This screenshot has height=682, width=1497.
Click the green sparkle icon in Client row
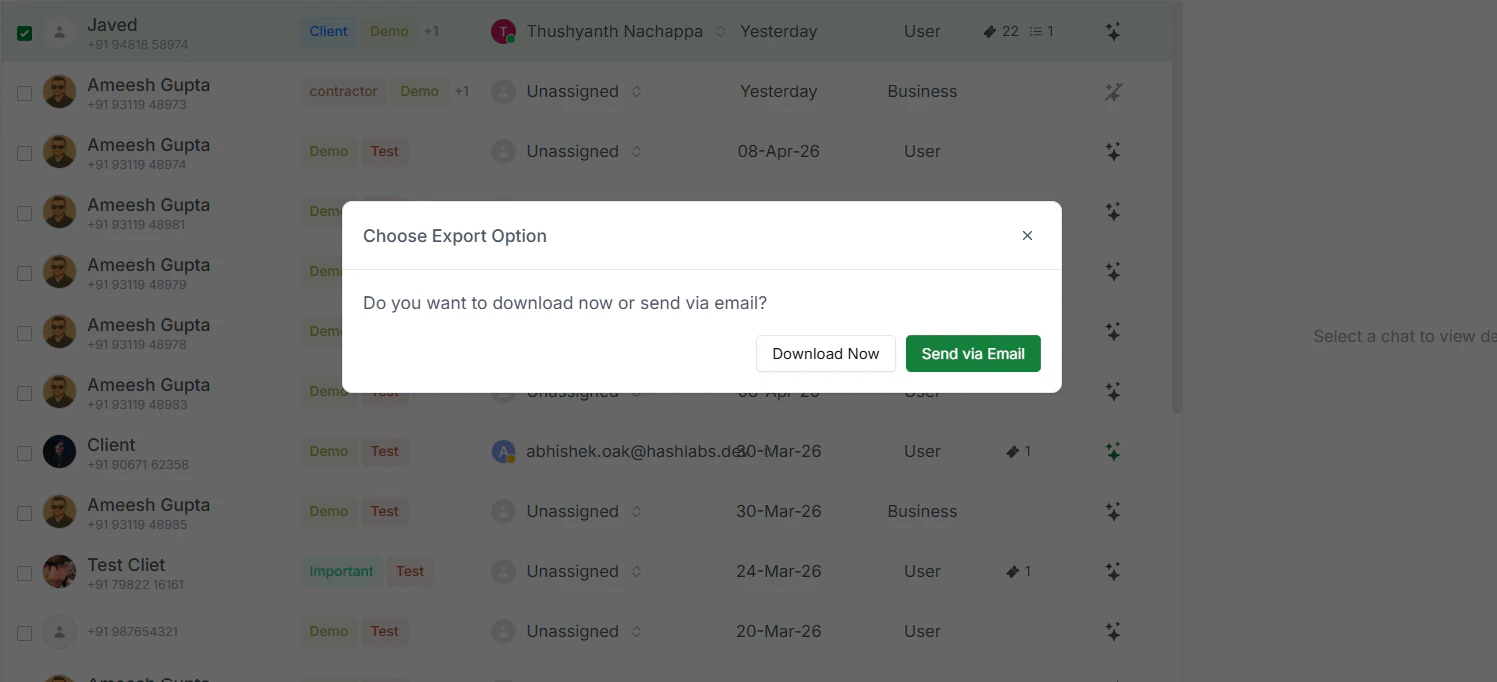tap(1113, 451)
